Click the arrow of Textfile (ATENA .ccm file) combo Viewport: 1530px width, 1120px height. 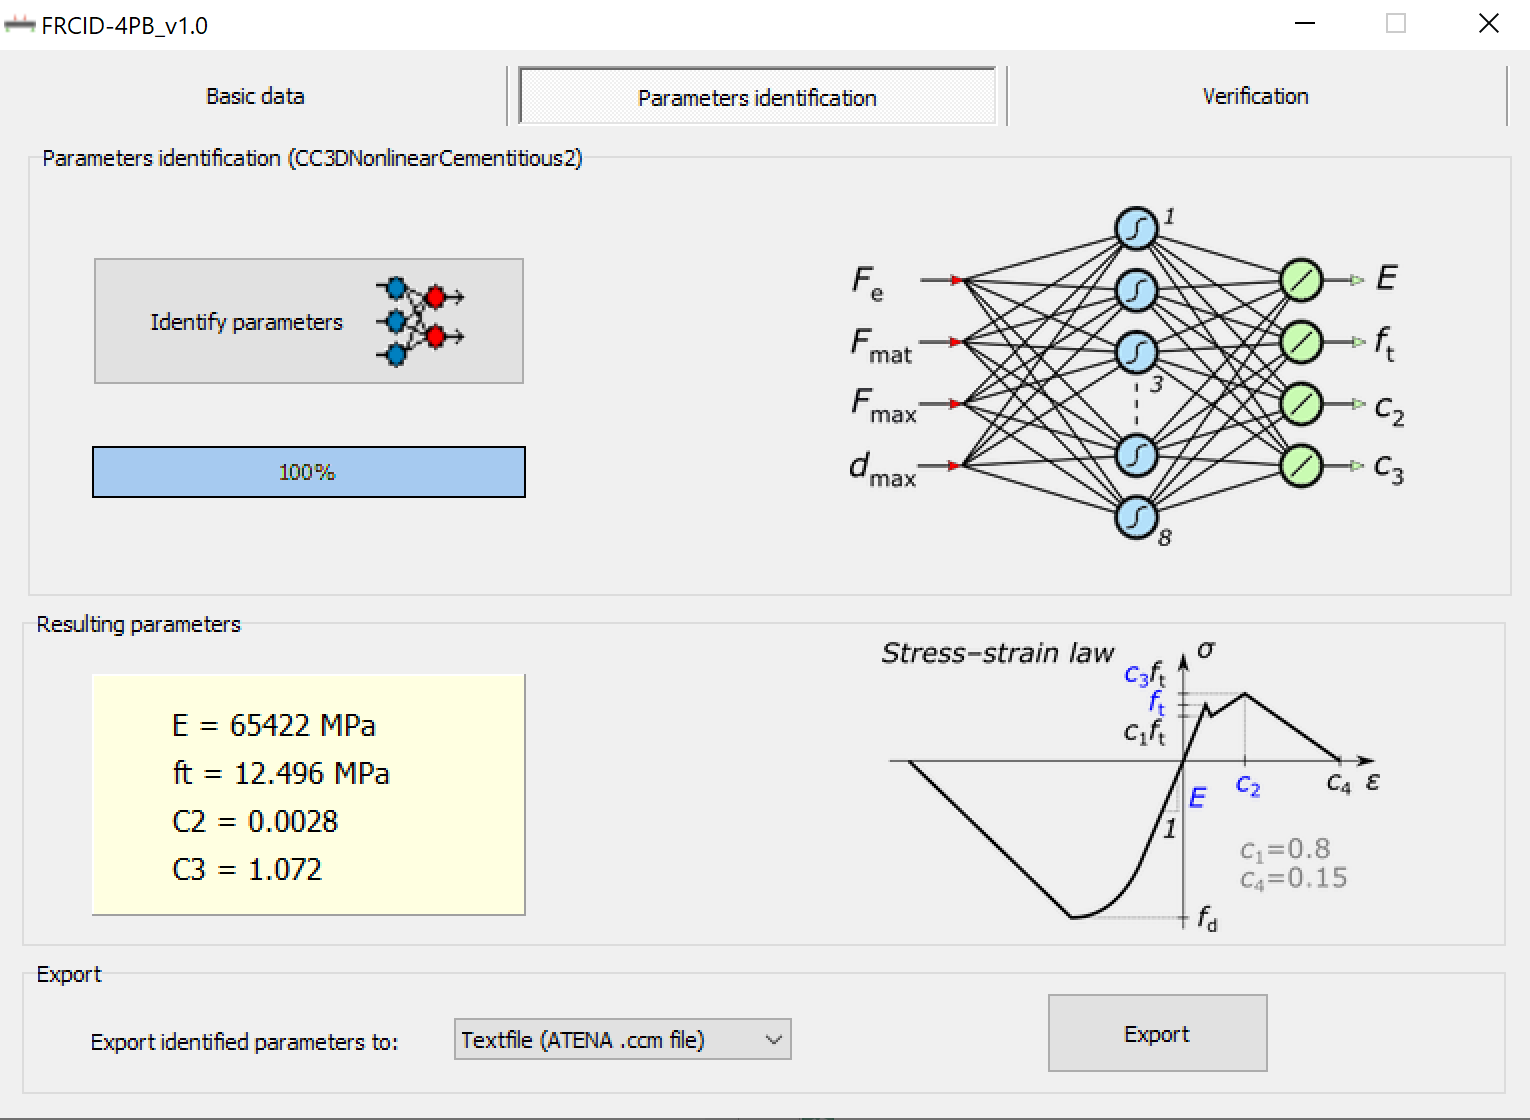pos(773,1040)
